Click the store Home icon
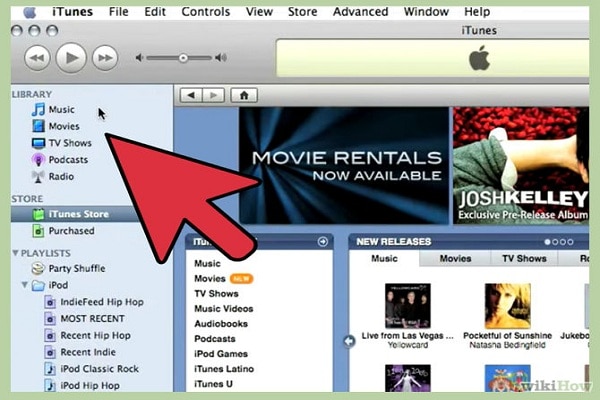The image size is (600, 400). coord(244,95)
